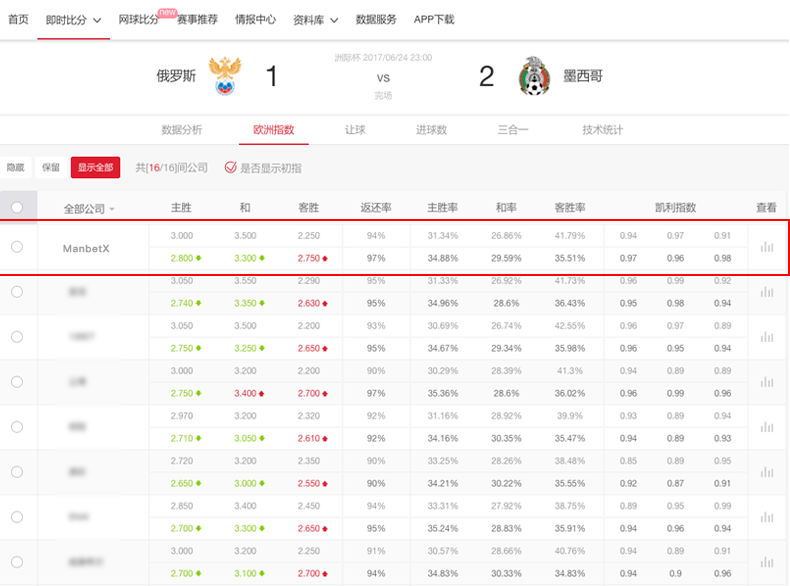Click the chart icon in the last visible row
The width and height of the screenshot is (790, 586).
tap(767, 562)
